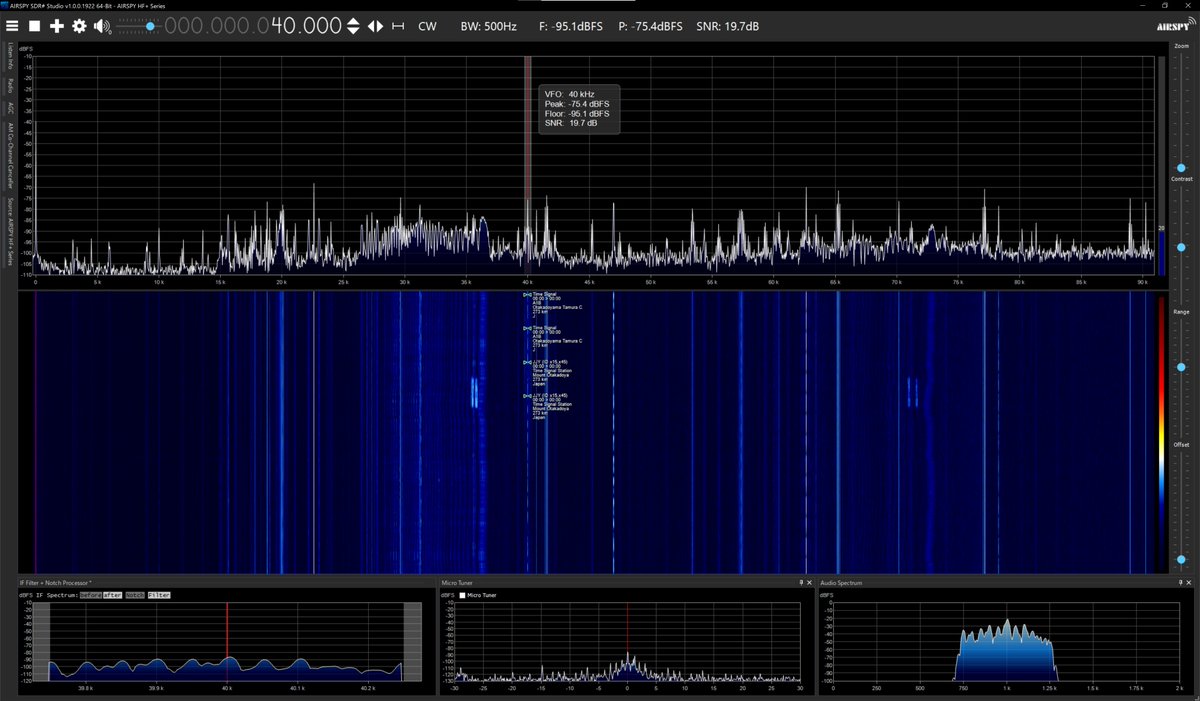Open the BW: 500Hz bandwidth setting
Image resolution: width=1200 pixels, height=701 pixels.
(x=489, y=26)
